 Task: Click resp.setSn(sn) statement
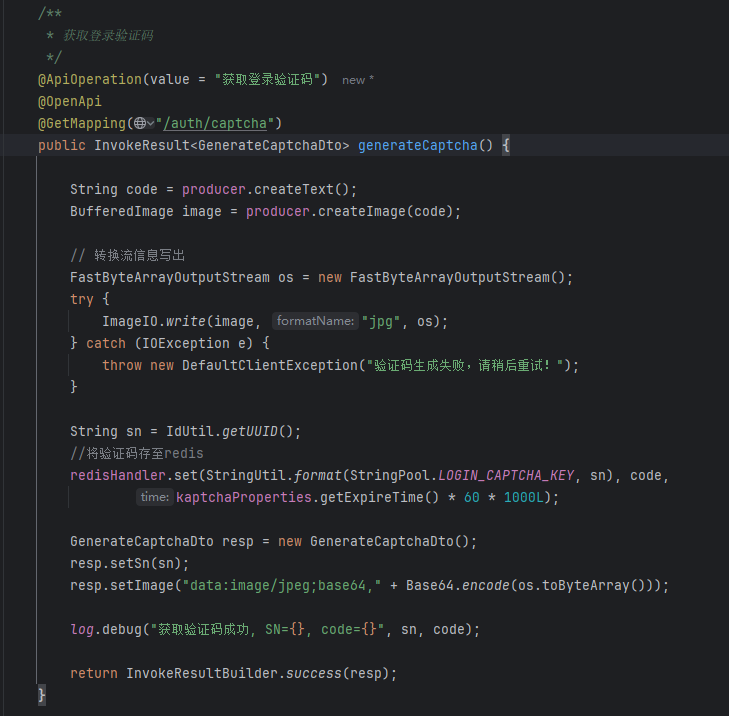point(130,563)
